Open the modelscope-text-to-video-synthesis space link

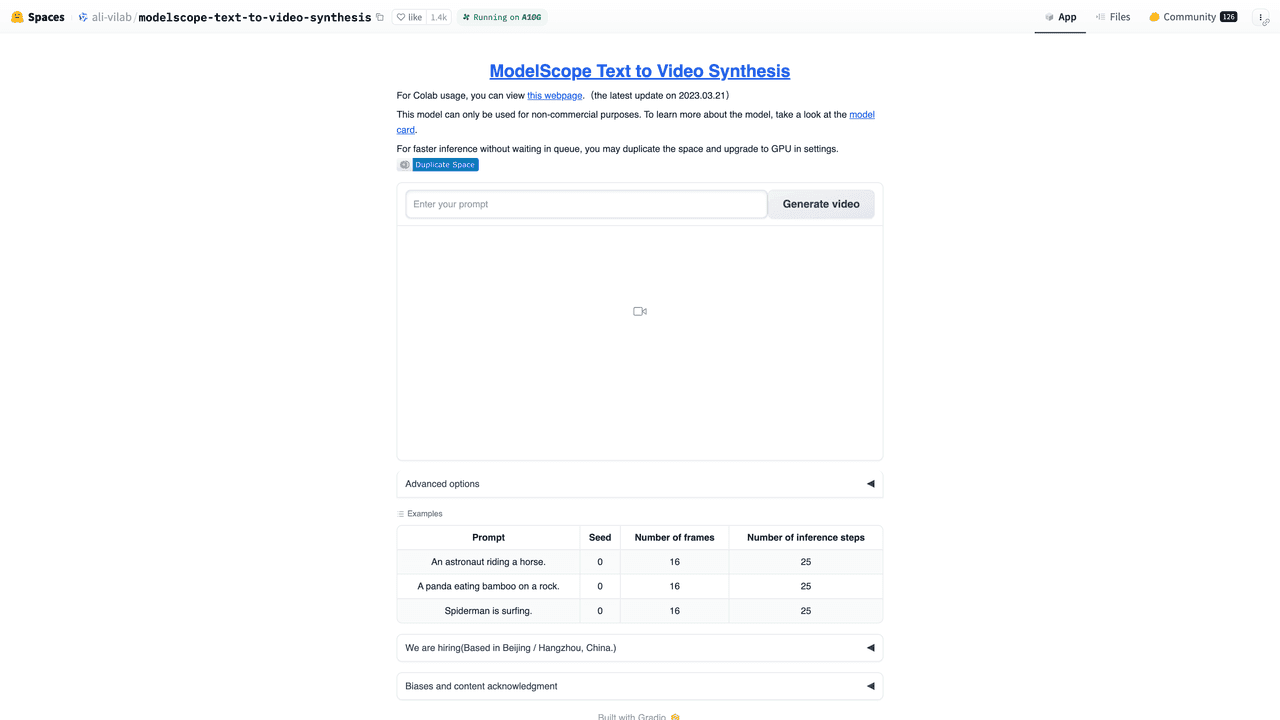pyautogui.click(x=255, y=17)
